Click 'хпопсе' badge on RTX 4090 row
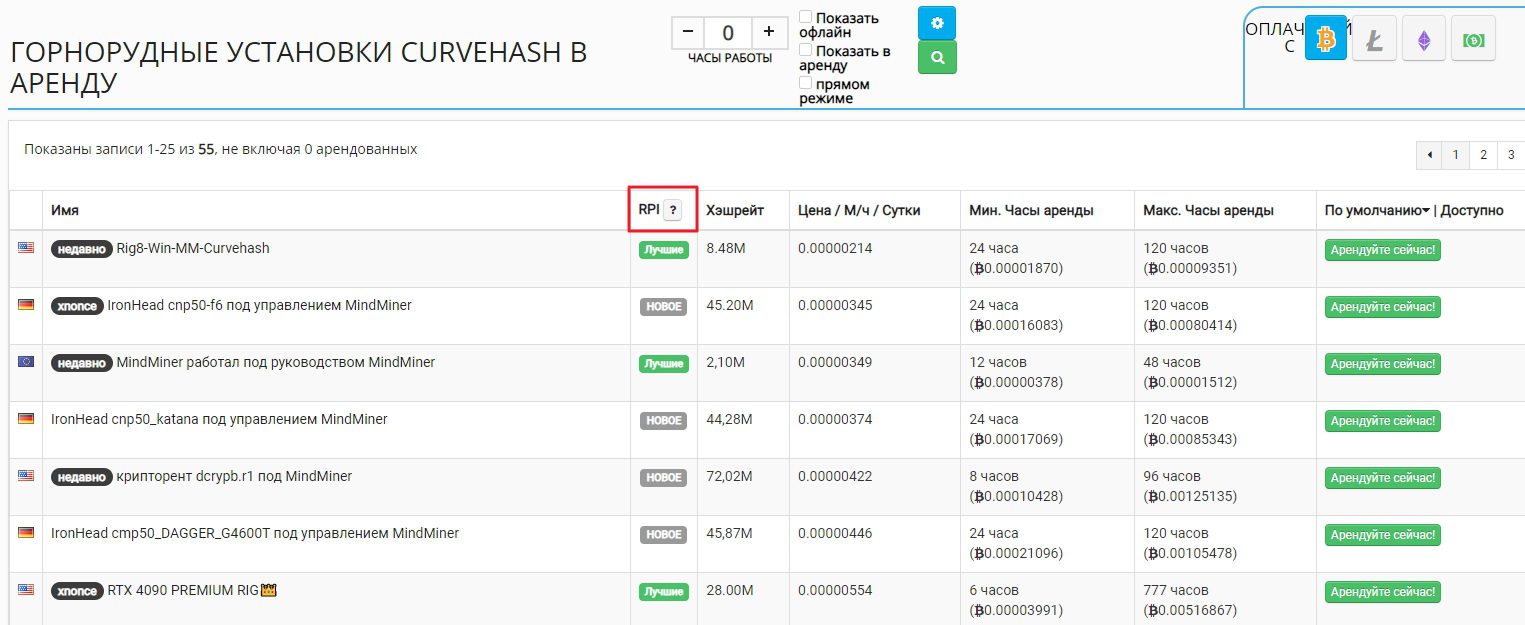The width and height of the screenshot is (1525, 625). pyautogui.click(x=77, y=591)
